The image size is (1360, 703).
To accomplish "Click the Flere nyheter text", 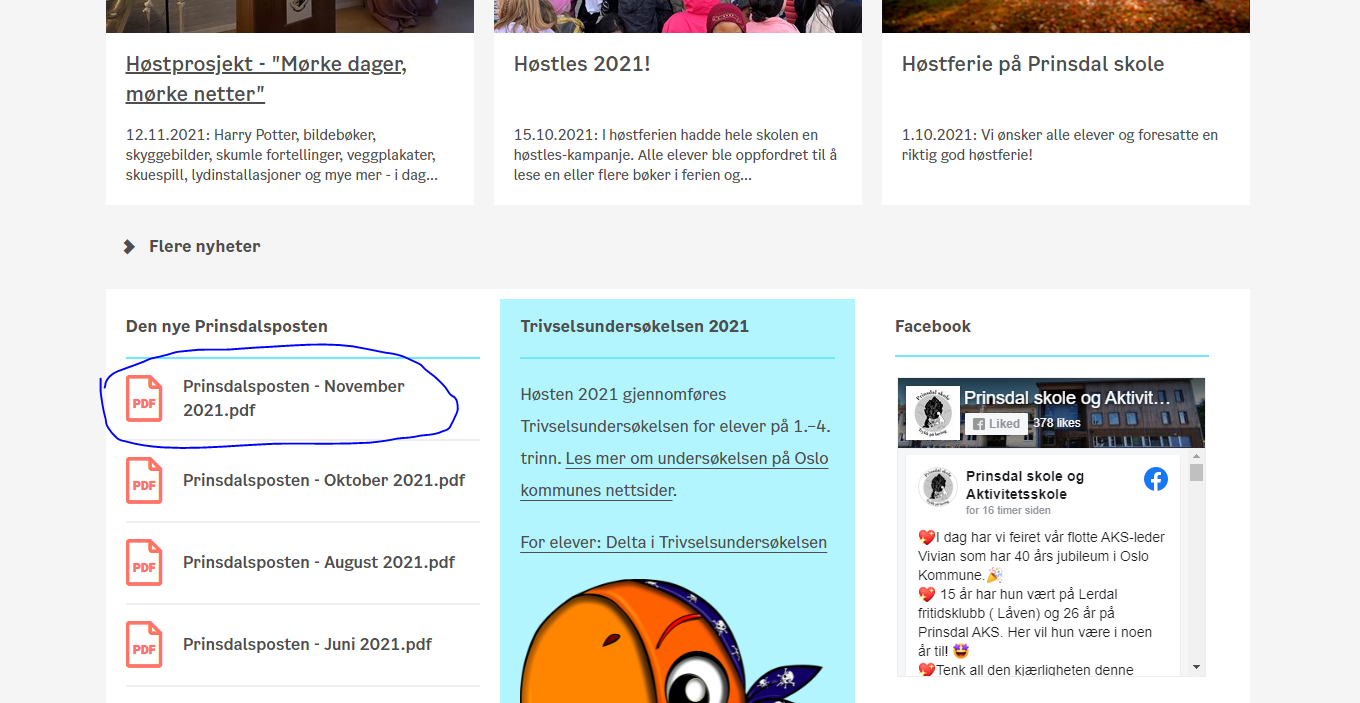I will 204,246.
